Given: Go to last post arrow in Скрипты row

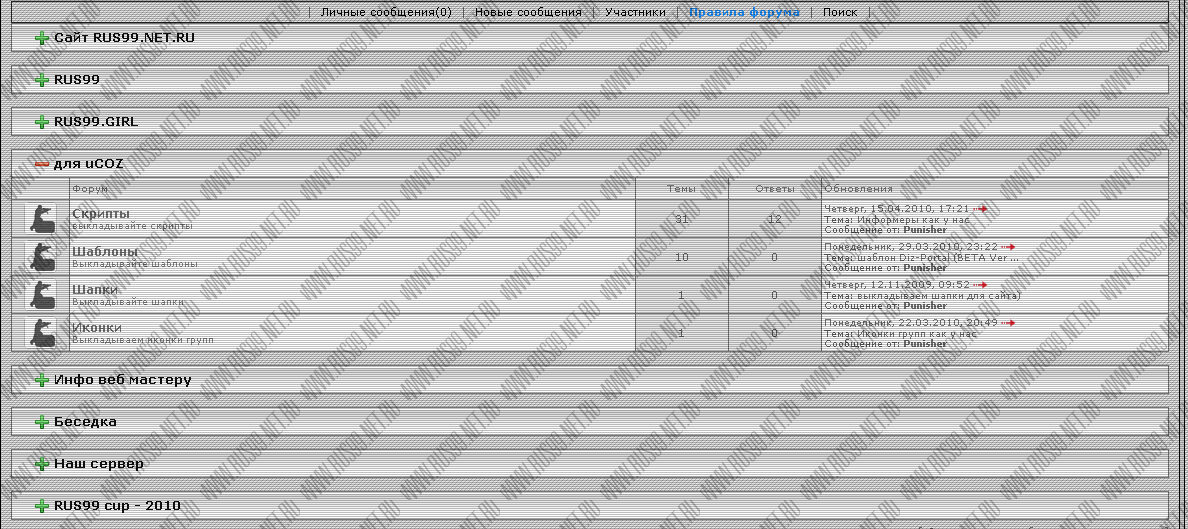Looking at the screenshot, I should tap(980, 208).
